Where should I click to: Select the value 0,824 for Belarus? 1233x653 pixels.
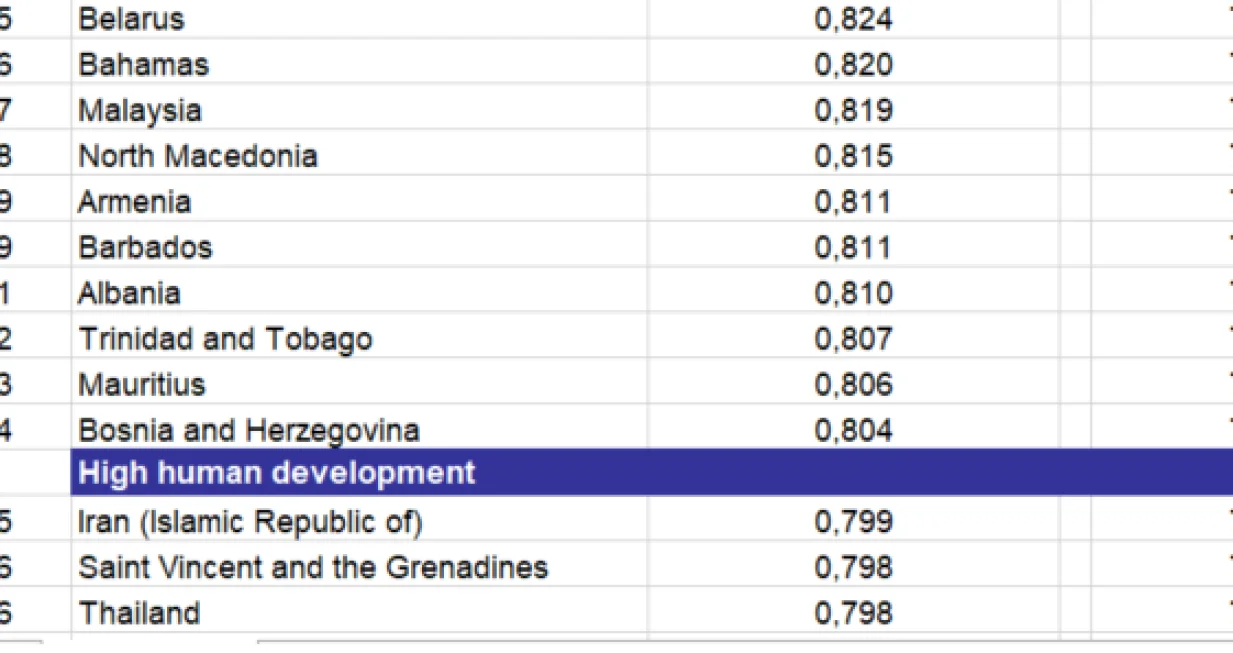click(x=853, y=19)
